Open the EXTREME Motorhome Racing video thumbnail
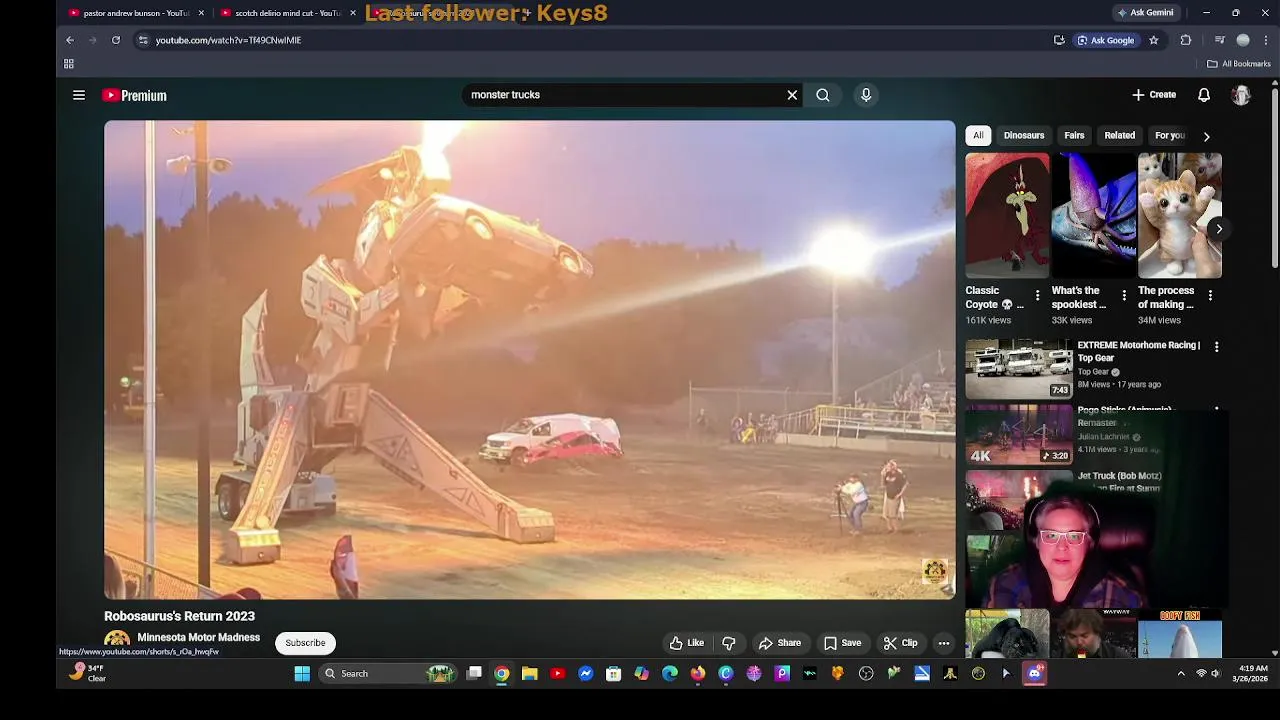The image size is (1280, 720). pyautogui.click(x=1018, y=369)
